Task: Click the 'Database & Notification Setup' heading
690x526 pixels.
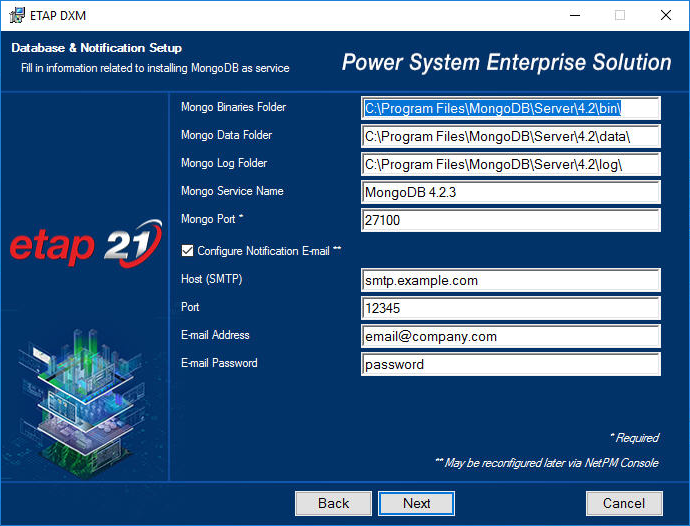Action: coord(96,48)
